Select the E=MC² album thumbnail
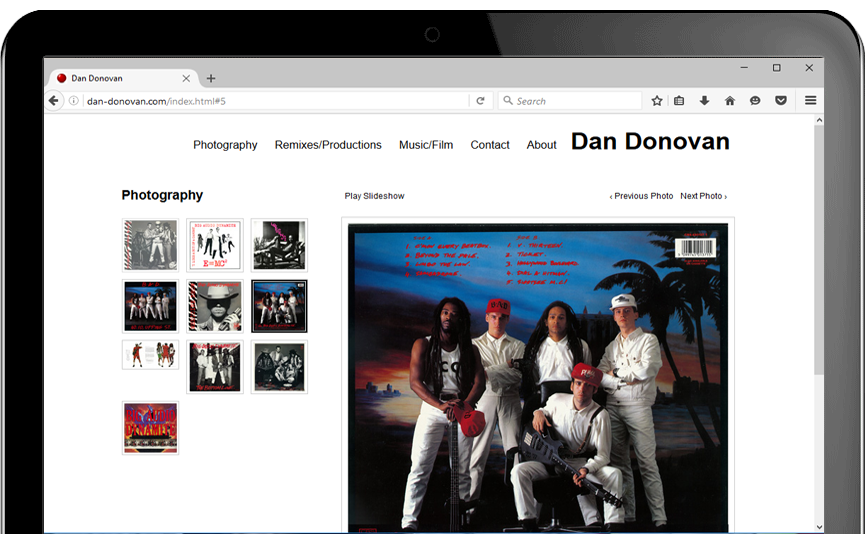The image size is (865, 534). click(x=214, y=245)
